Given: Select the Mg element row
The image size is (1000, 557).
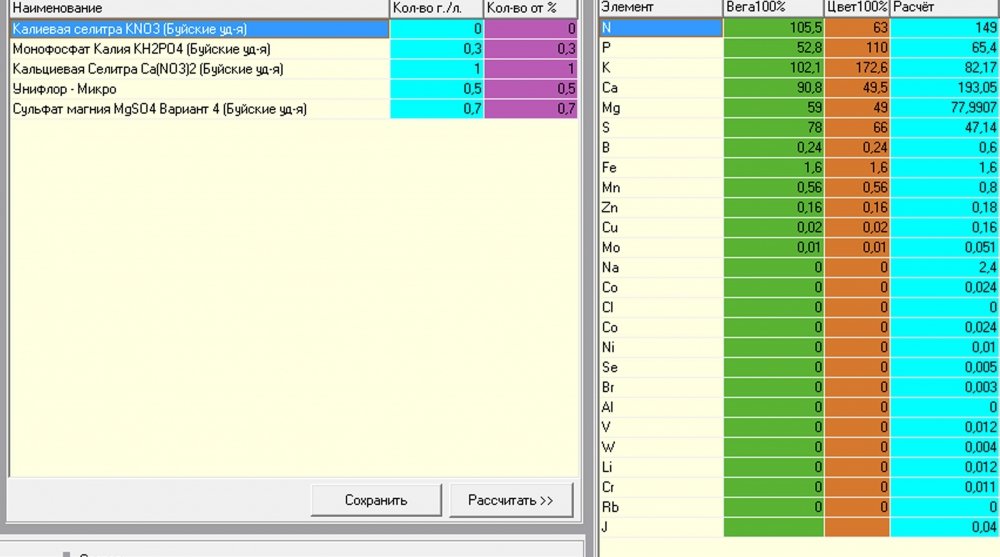Looking at the screenshot, I should (800, 107).
